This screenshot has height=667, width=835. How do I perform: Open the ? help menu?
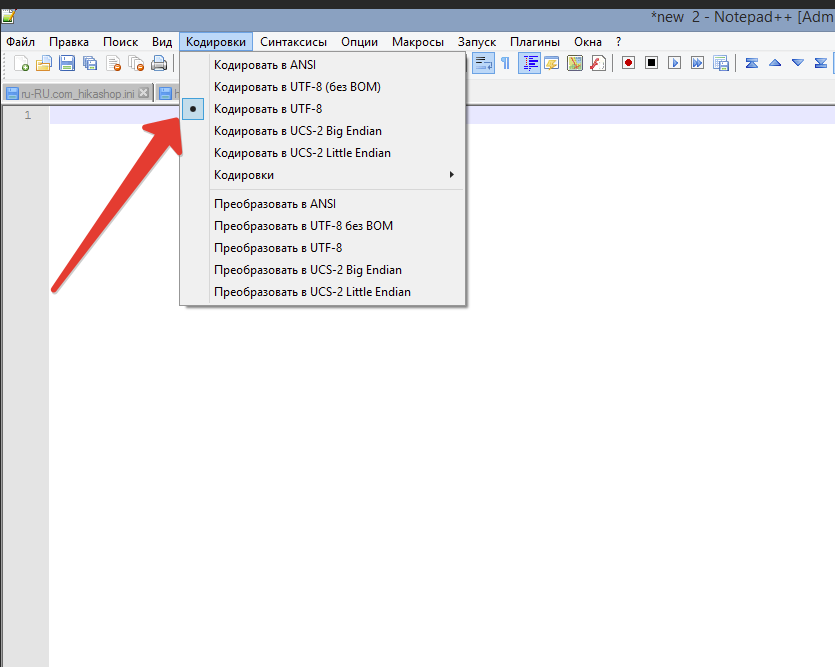[x=618, y=42]
